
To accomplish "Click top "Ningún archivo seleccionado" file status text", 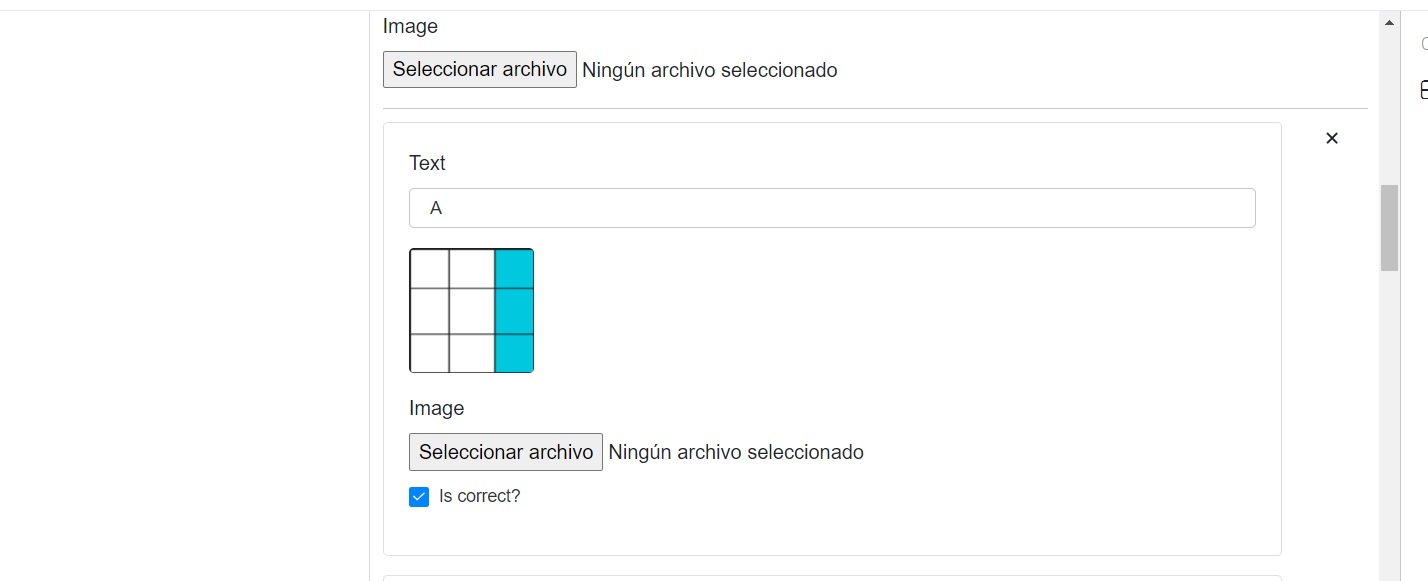I will point(709,70).
